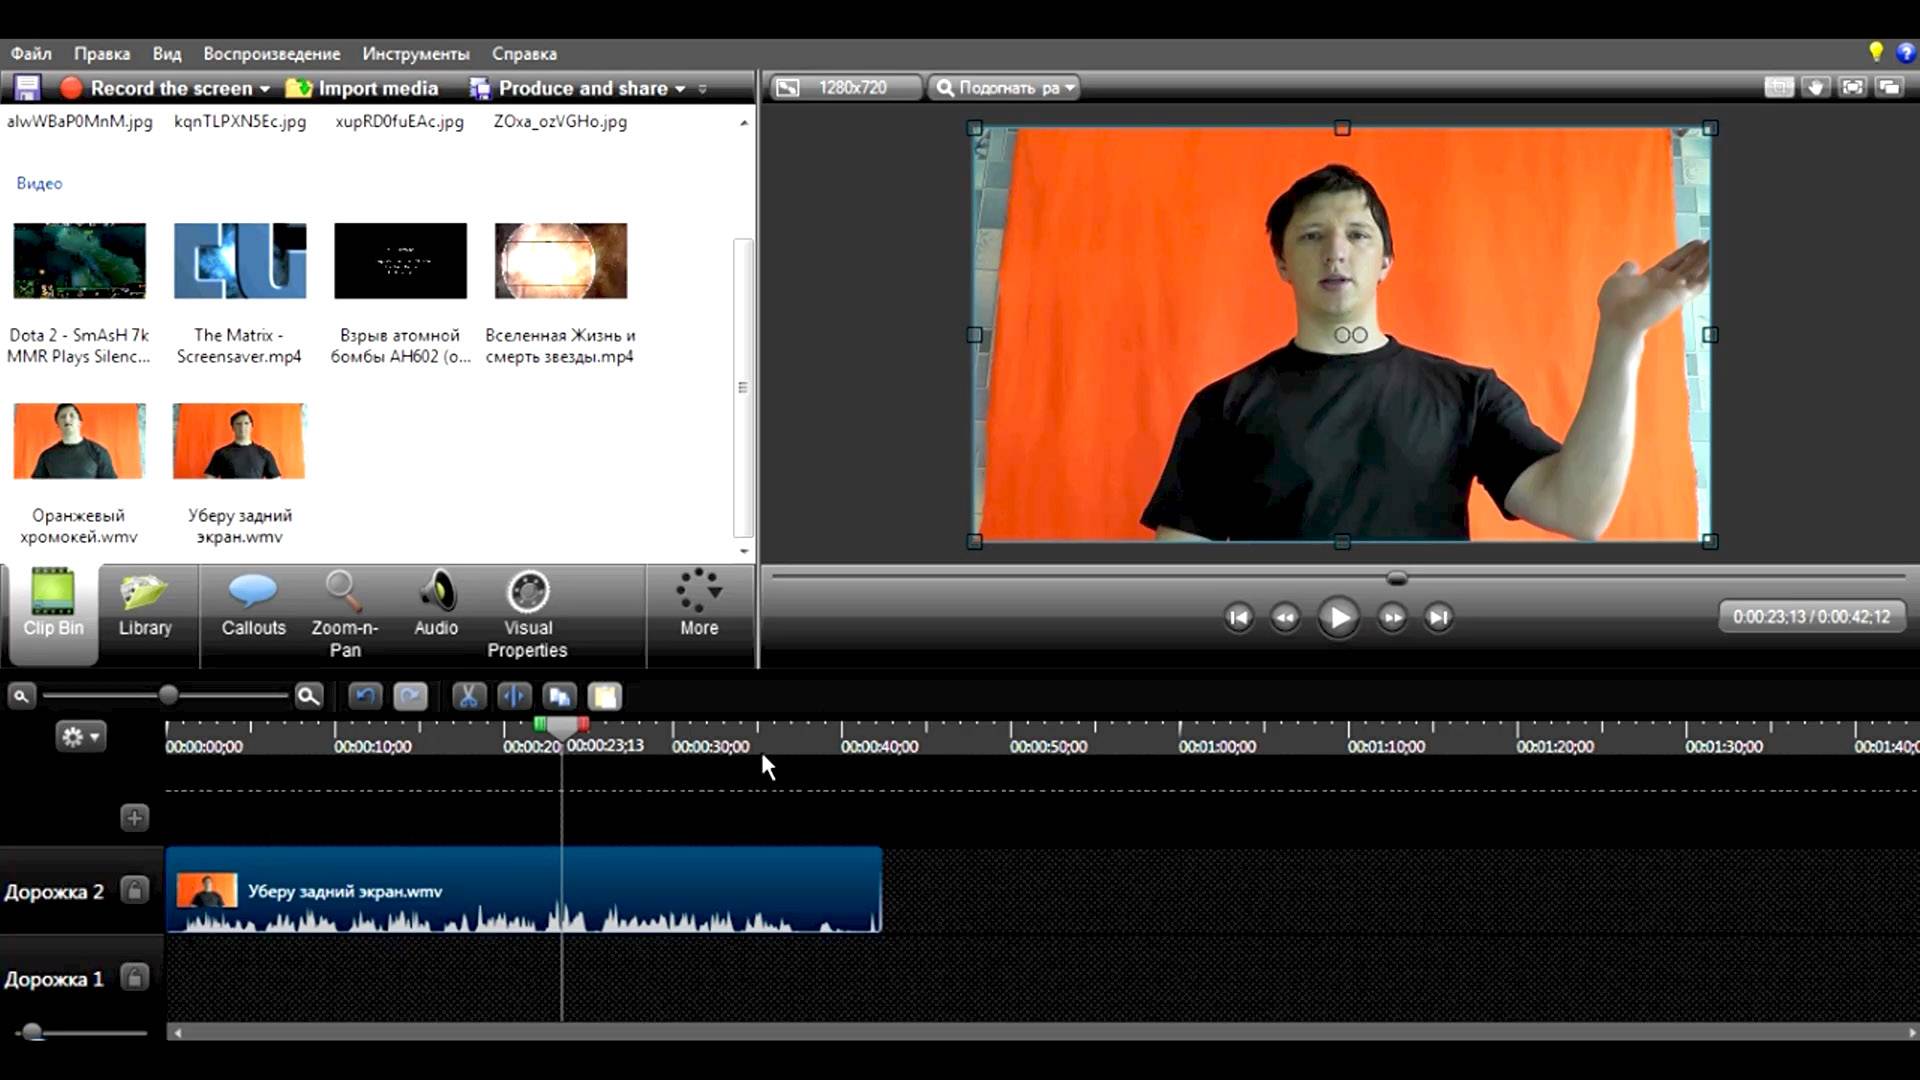Open the timeline settings gear dropdown

(80, 737)
